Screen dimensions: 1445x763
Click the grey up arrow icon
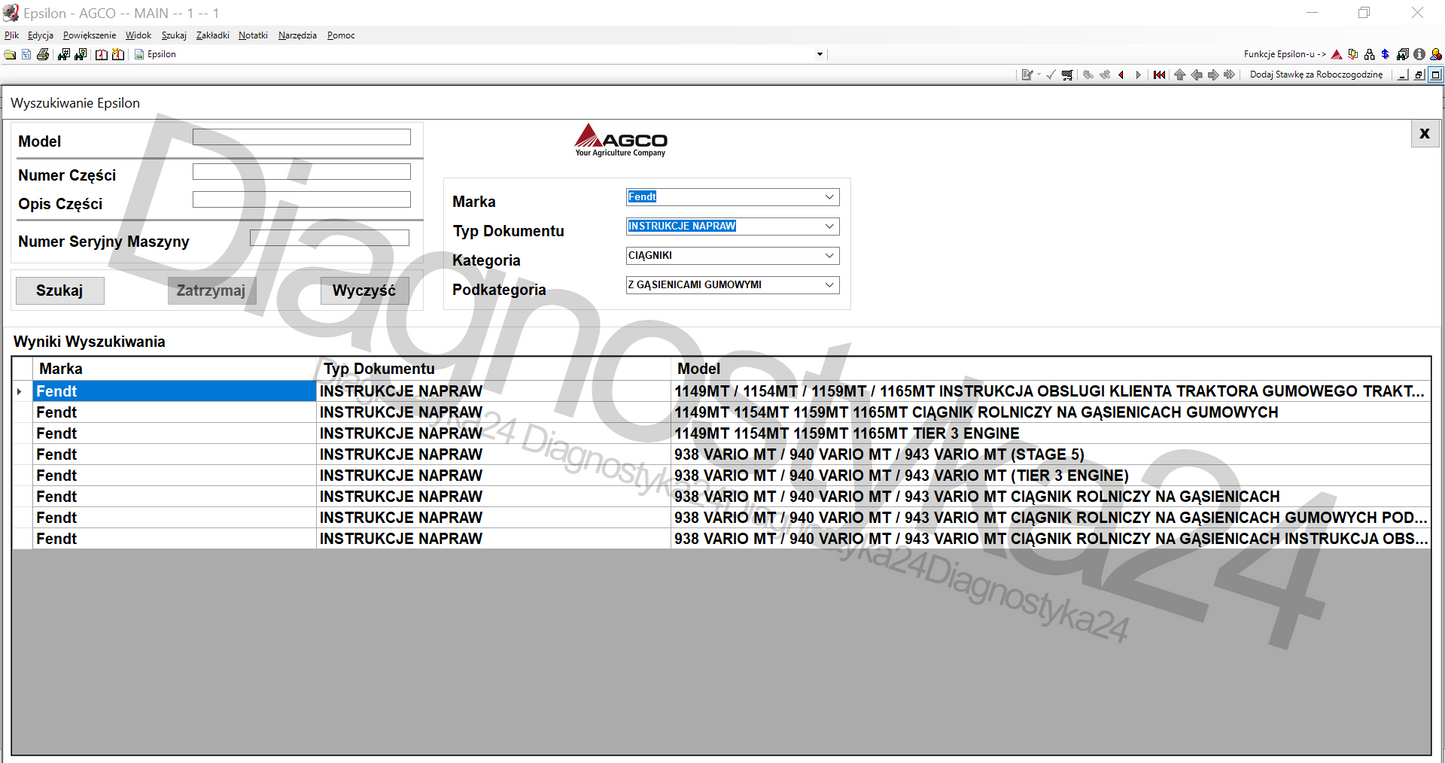(x=1180, y=75)
